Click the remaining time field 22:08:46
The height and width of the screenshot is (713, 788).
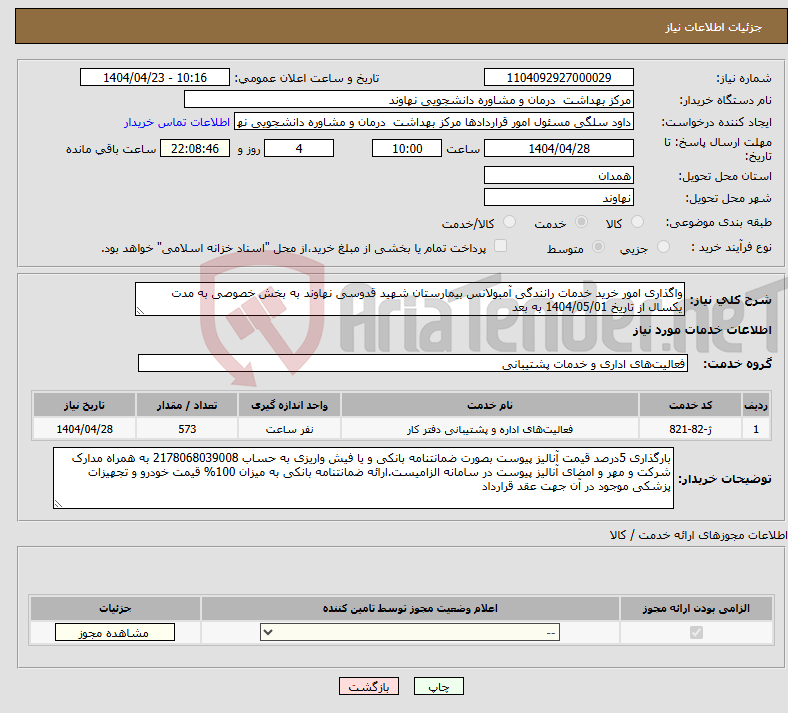[x=195, y=148]
